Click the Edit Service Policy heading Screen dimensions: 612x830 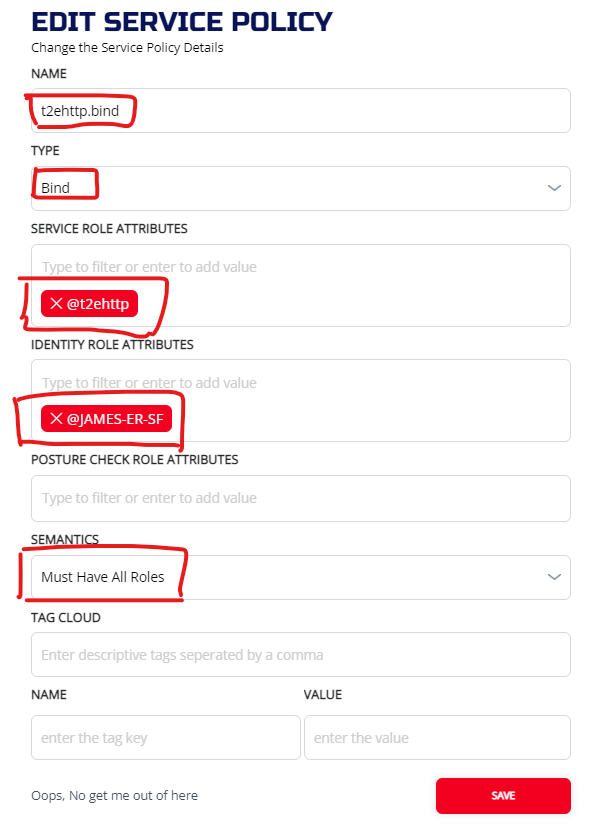(182, 22)
